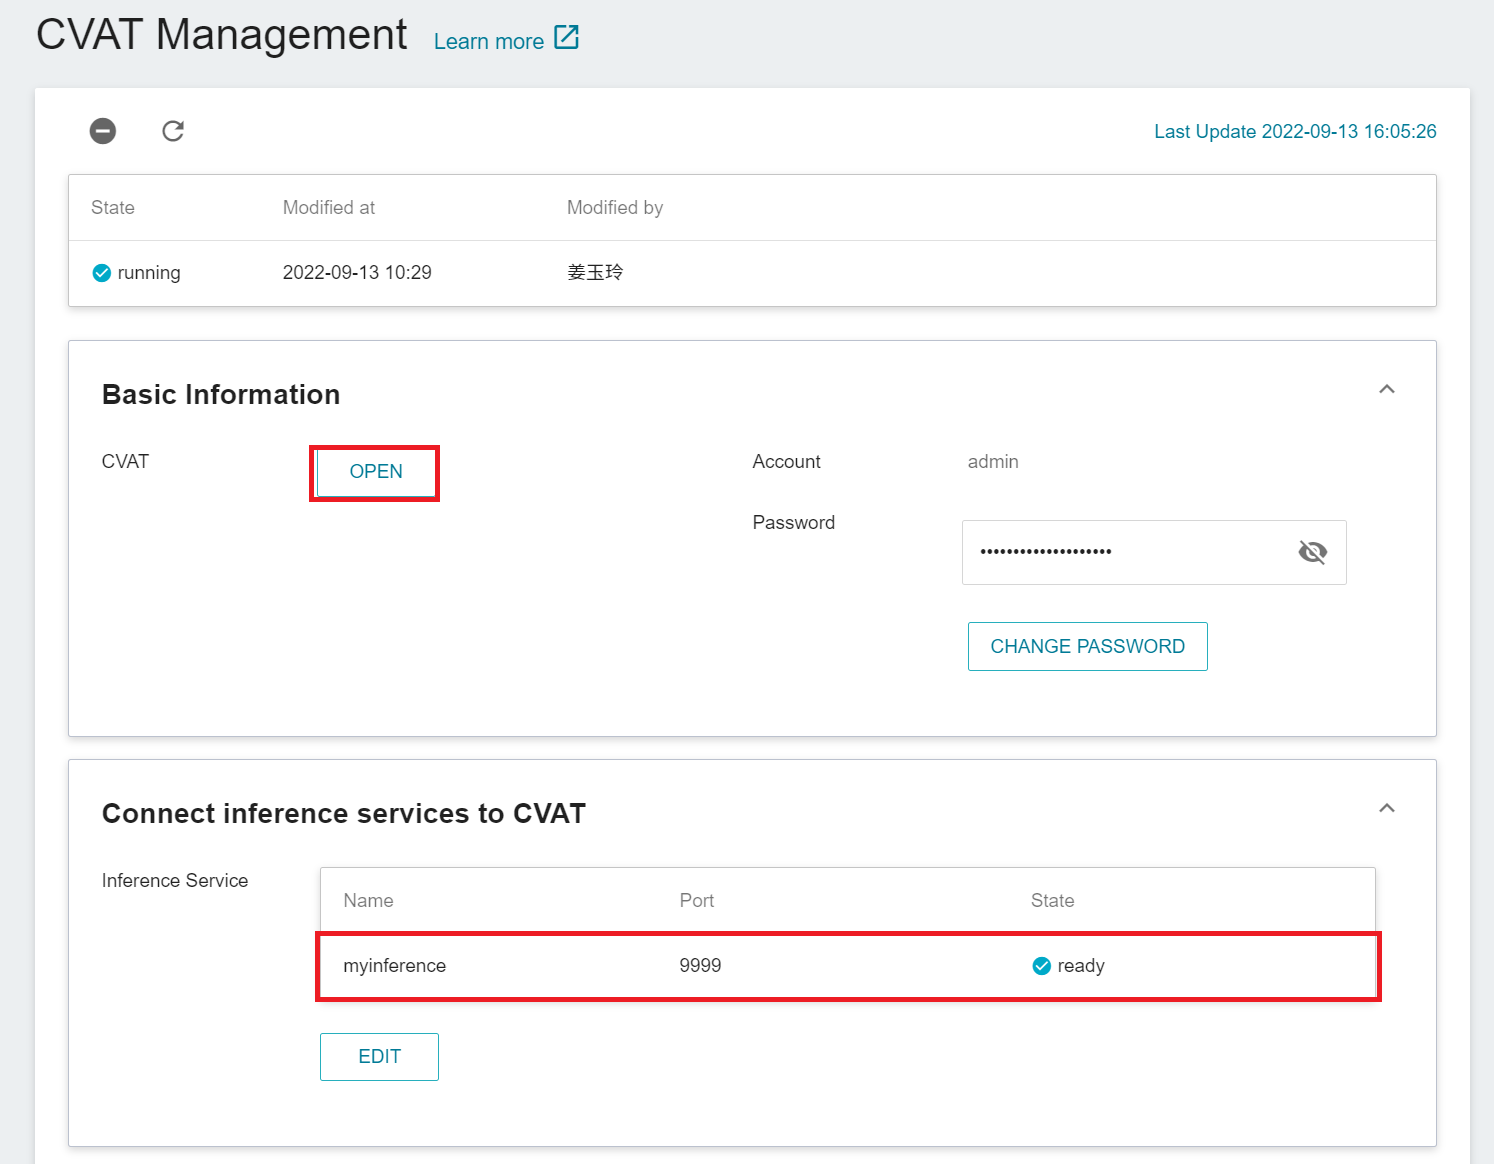Click the port value 9999
This screenshot has width=1494, height=1164.
point(700,966)
